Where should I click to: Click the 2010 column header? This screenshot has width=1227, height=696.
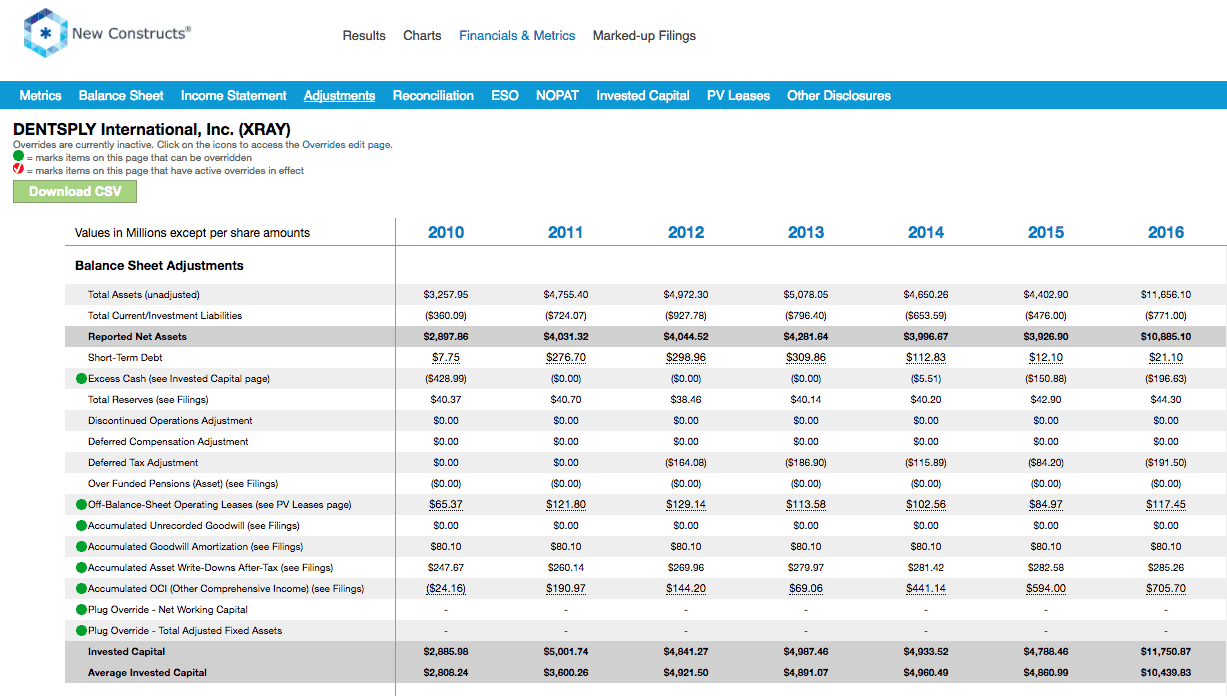click(446, 232)
